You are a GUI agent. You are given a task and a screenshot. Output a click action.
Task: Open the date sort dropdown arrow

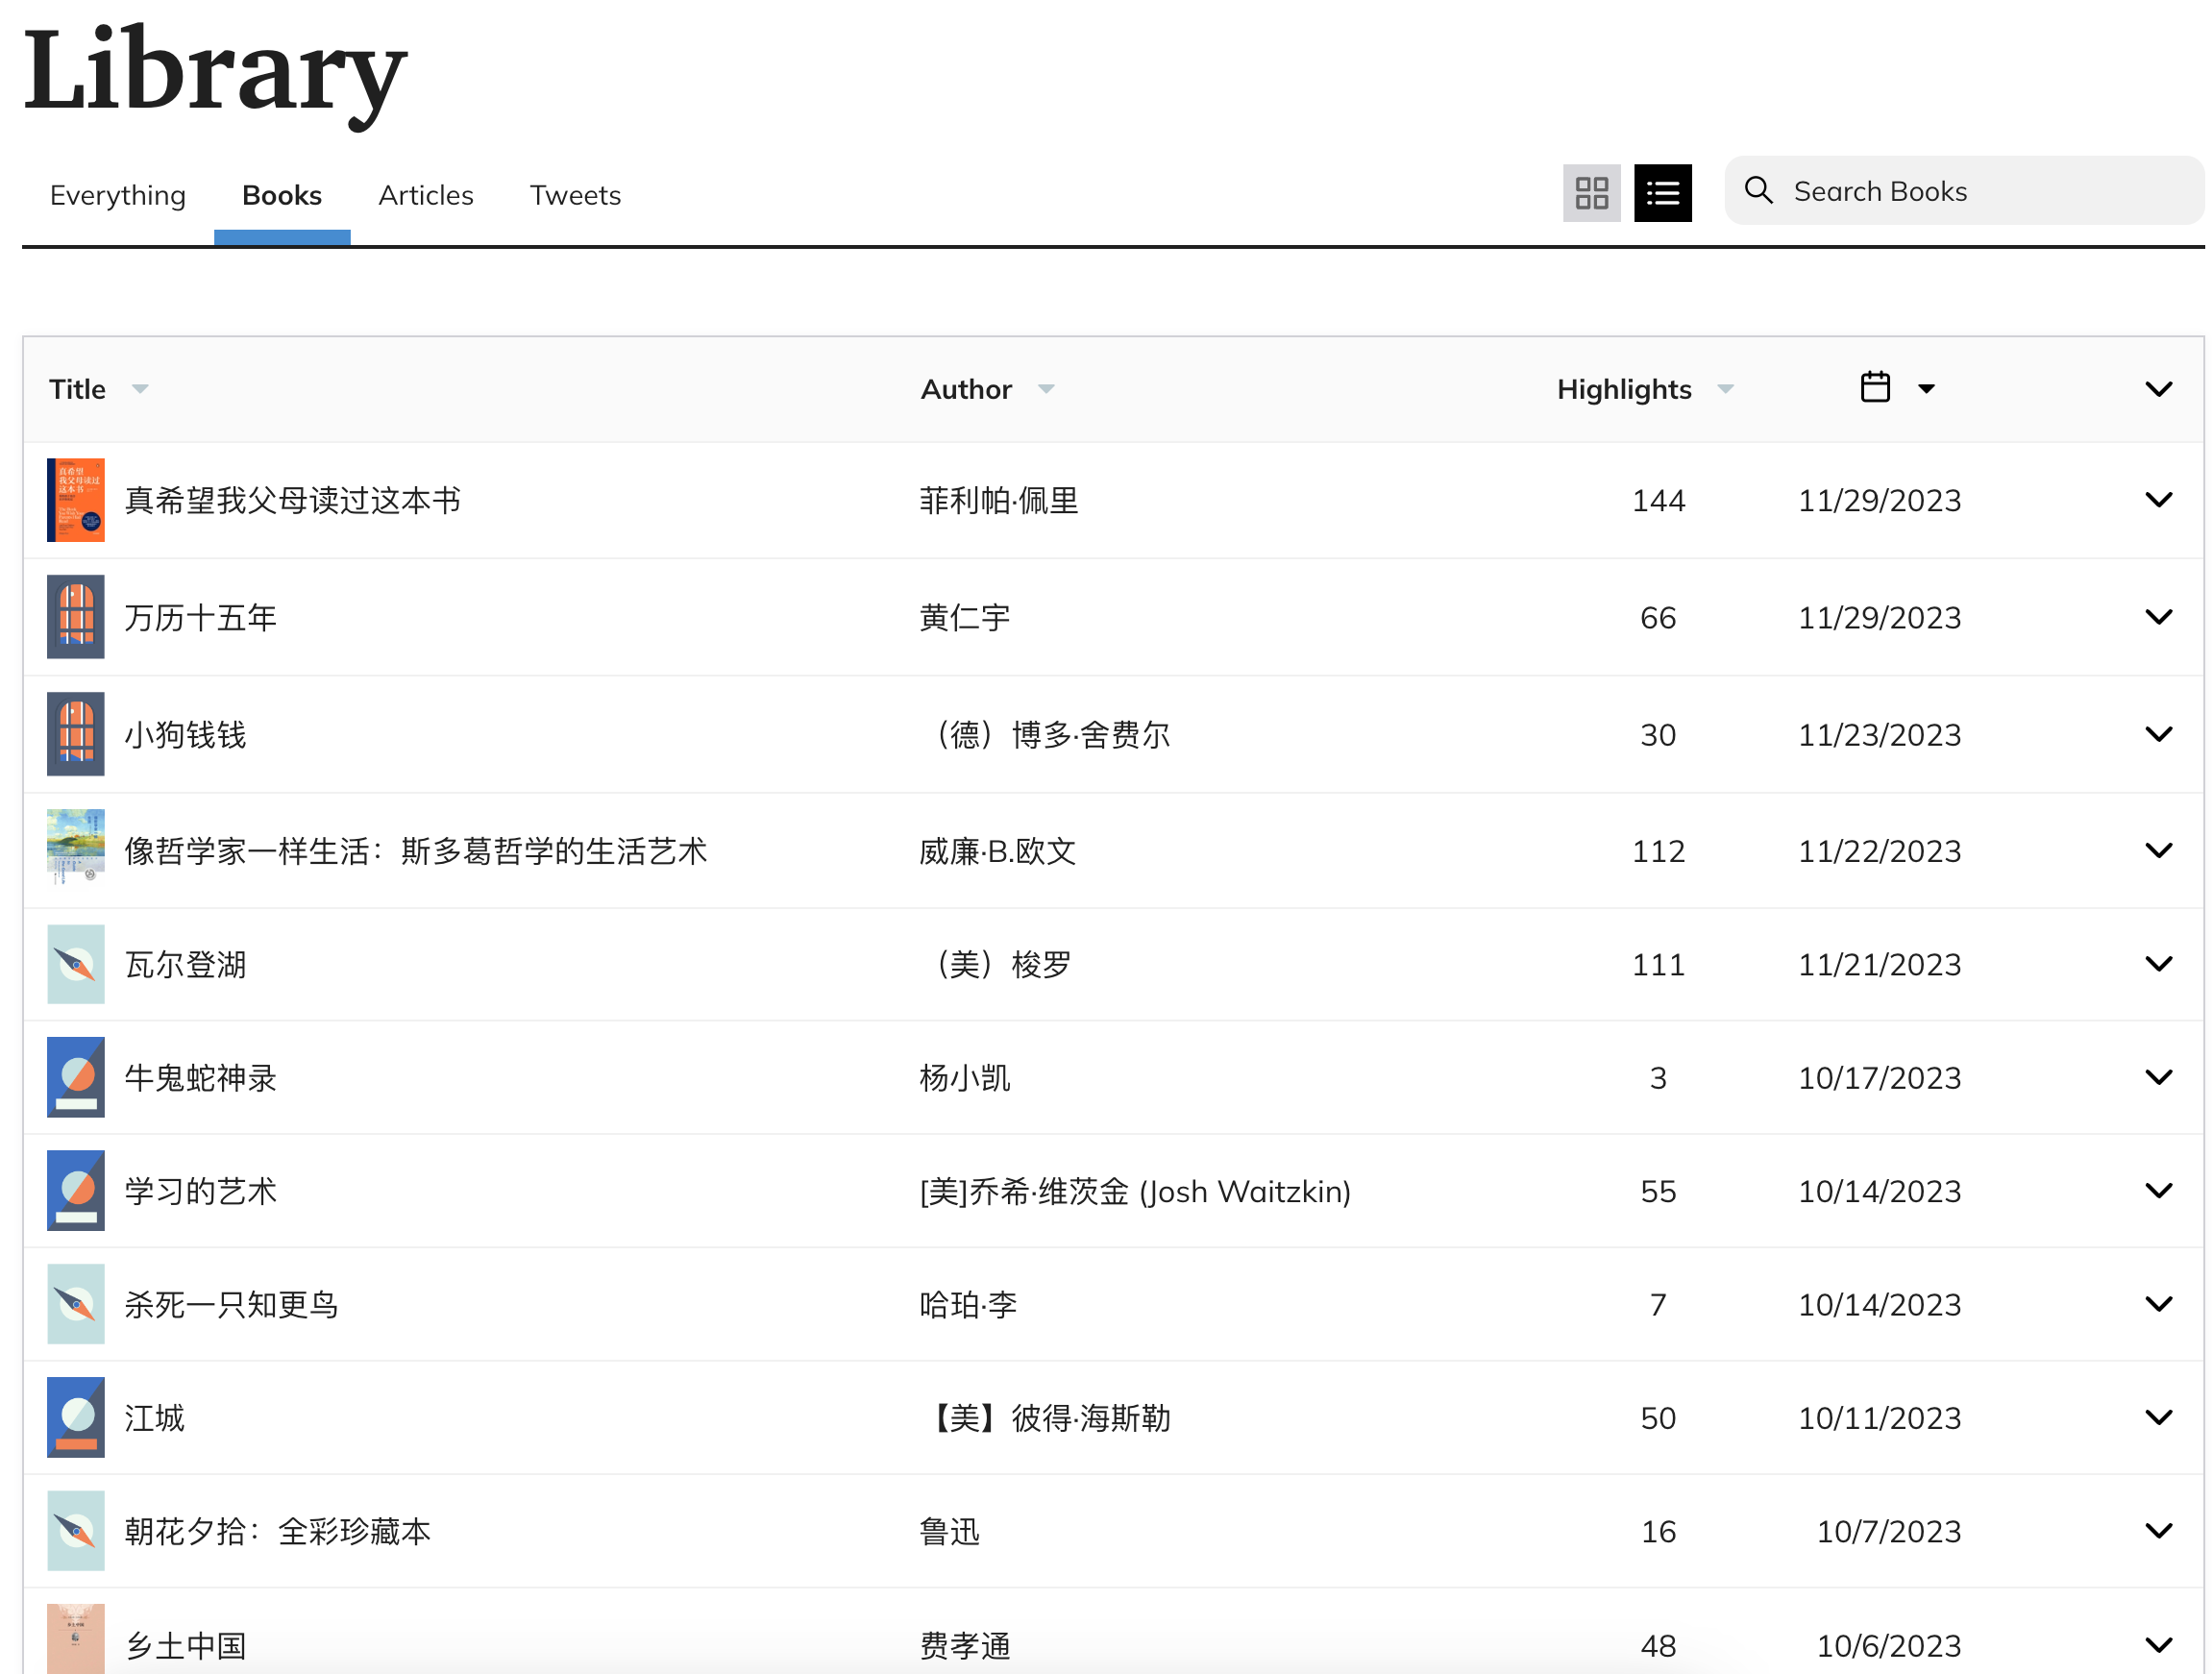click(1926, 389)
